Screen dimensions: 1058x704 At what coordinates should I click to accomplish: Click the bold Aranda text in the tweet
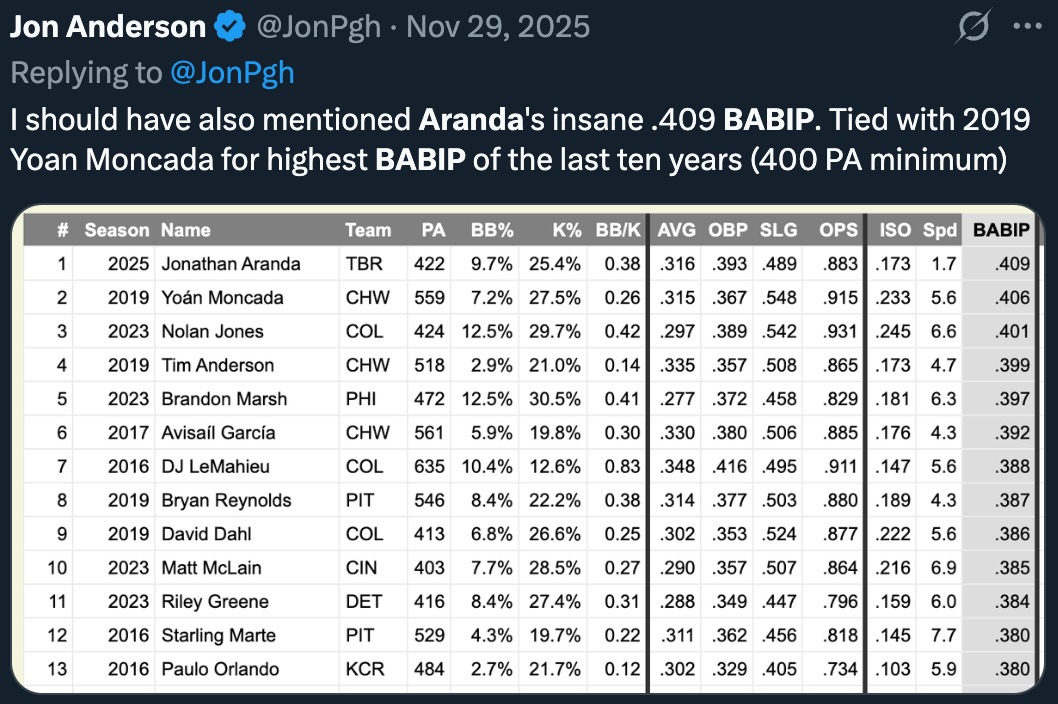(x=464, y=120)
